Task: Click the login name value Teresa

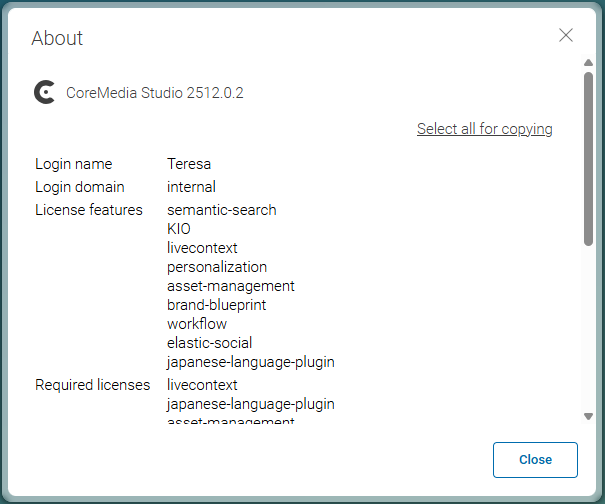Action: point(189,164)
